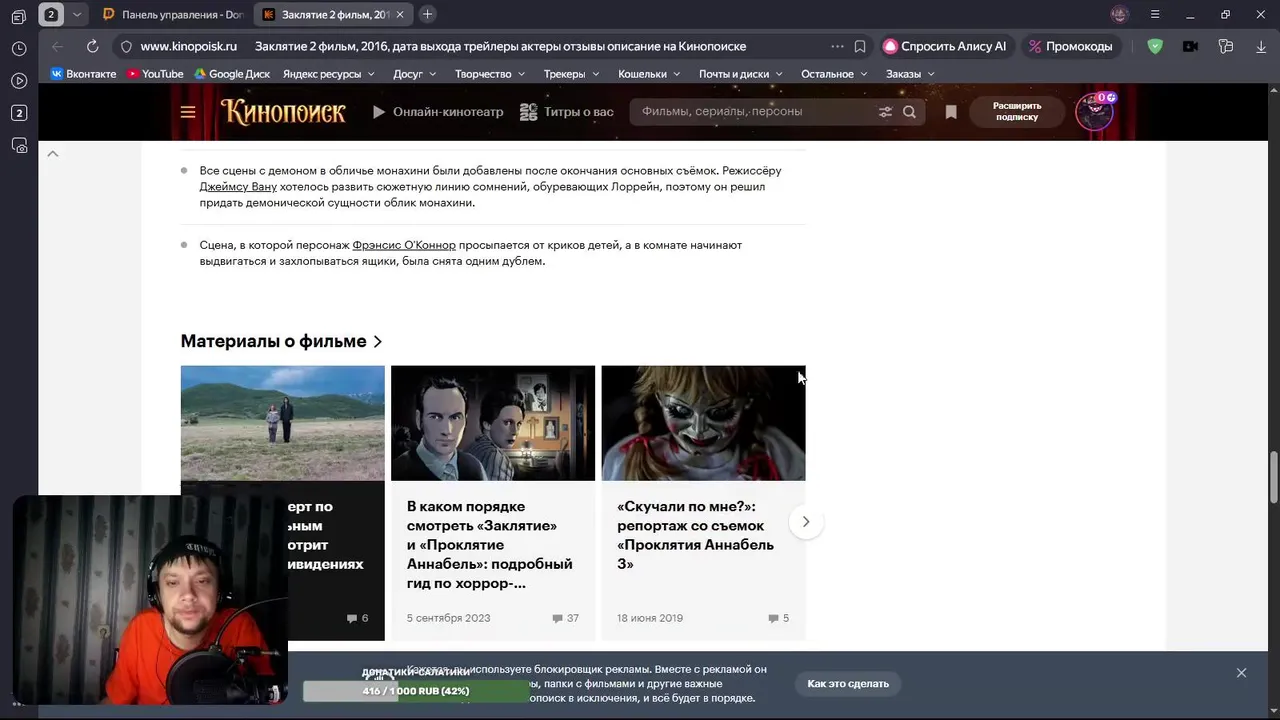Viewport: 1280px width, 720px height.
Task: Expand Кошельки bookmark folder
Action: pos(649,74)
